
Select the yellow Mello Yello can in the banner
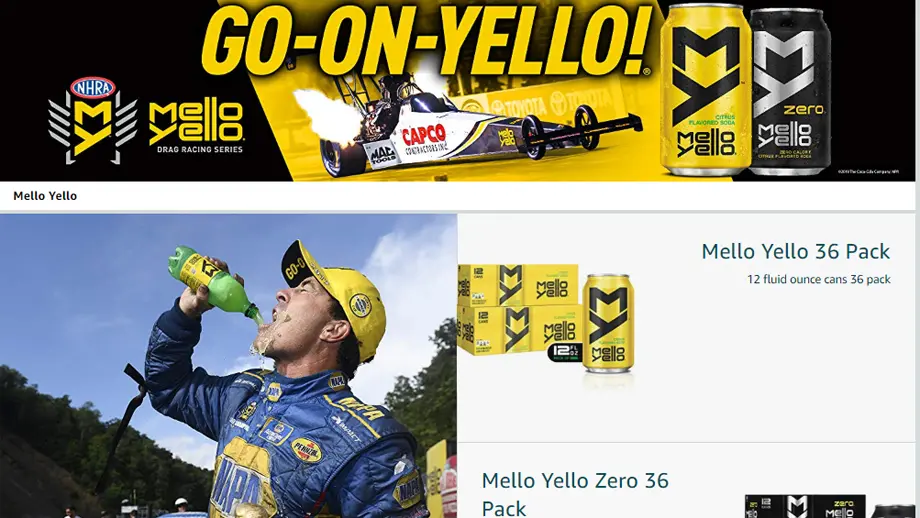[705, 90]
